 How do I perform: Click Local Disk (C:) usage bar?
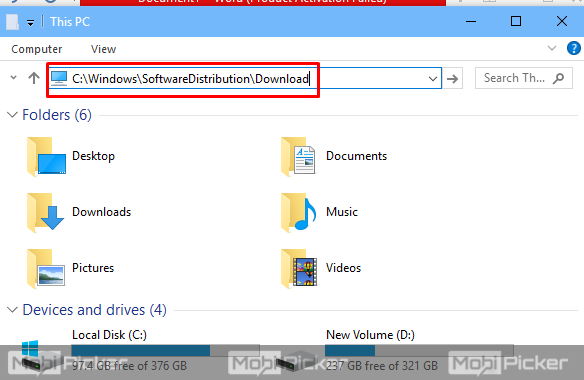(165, 351)
